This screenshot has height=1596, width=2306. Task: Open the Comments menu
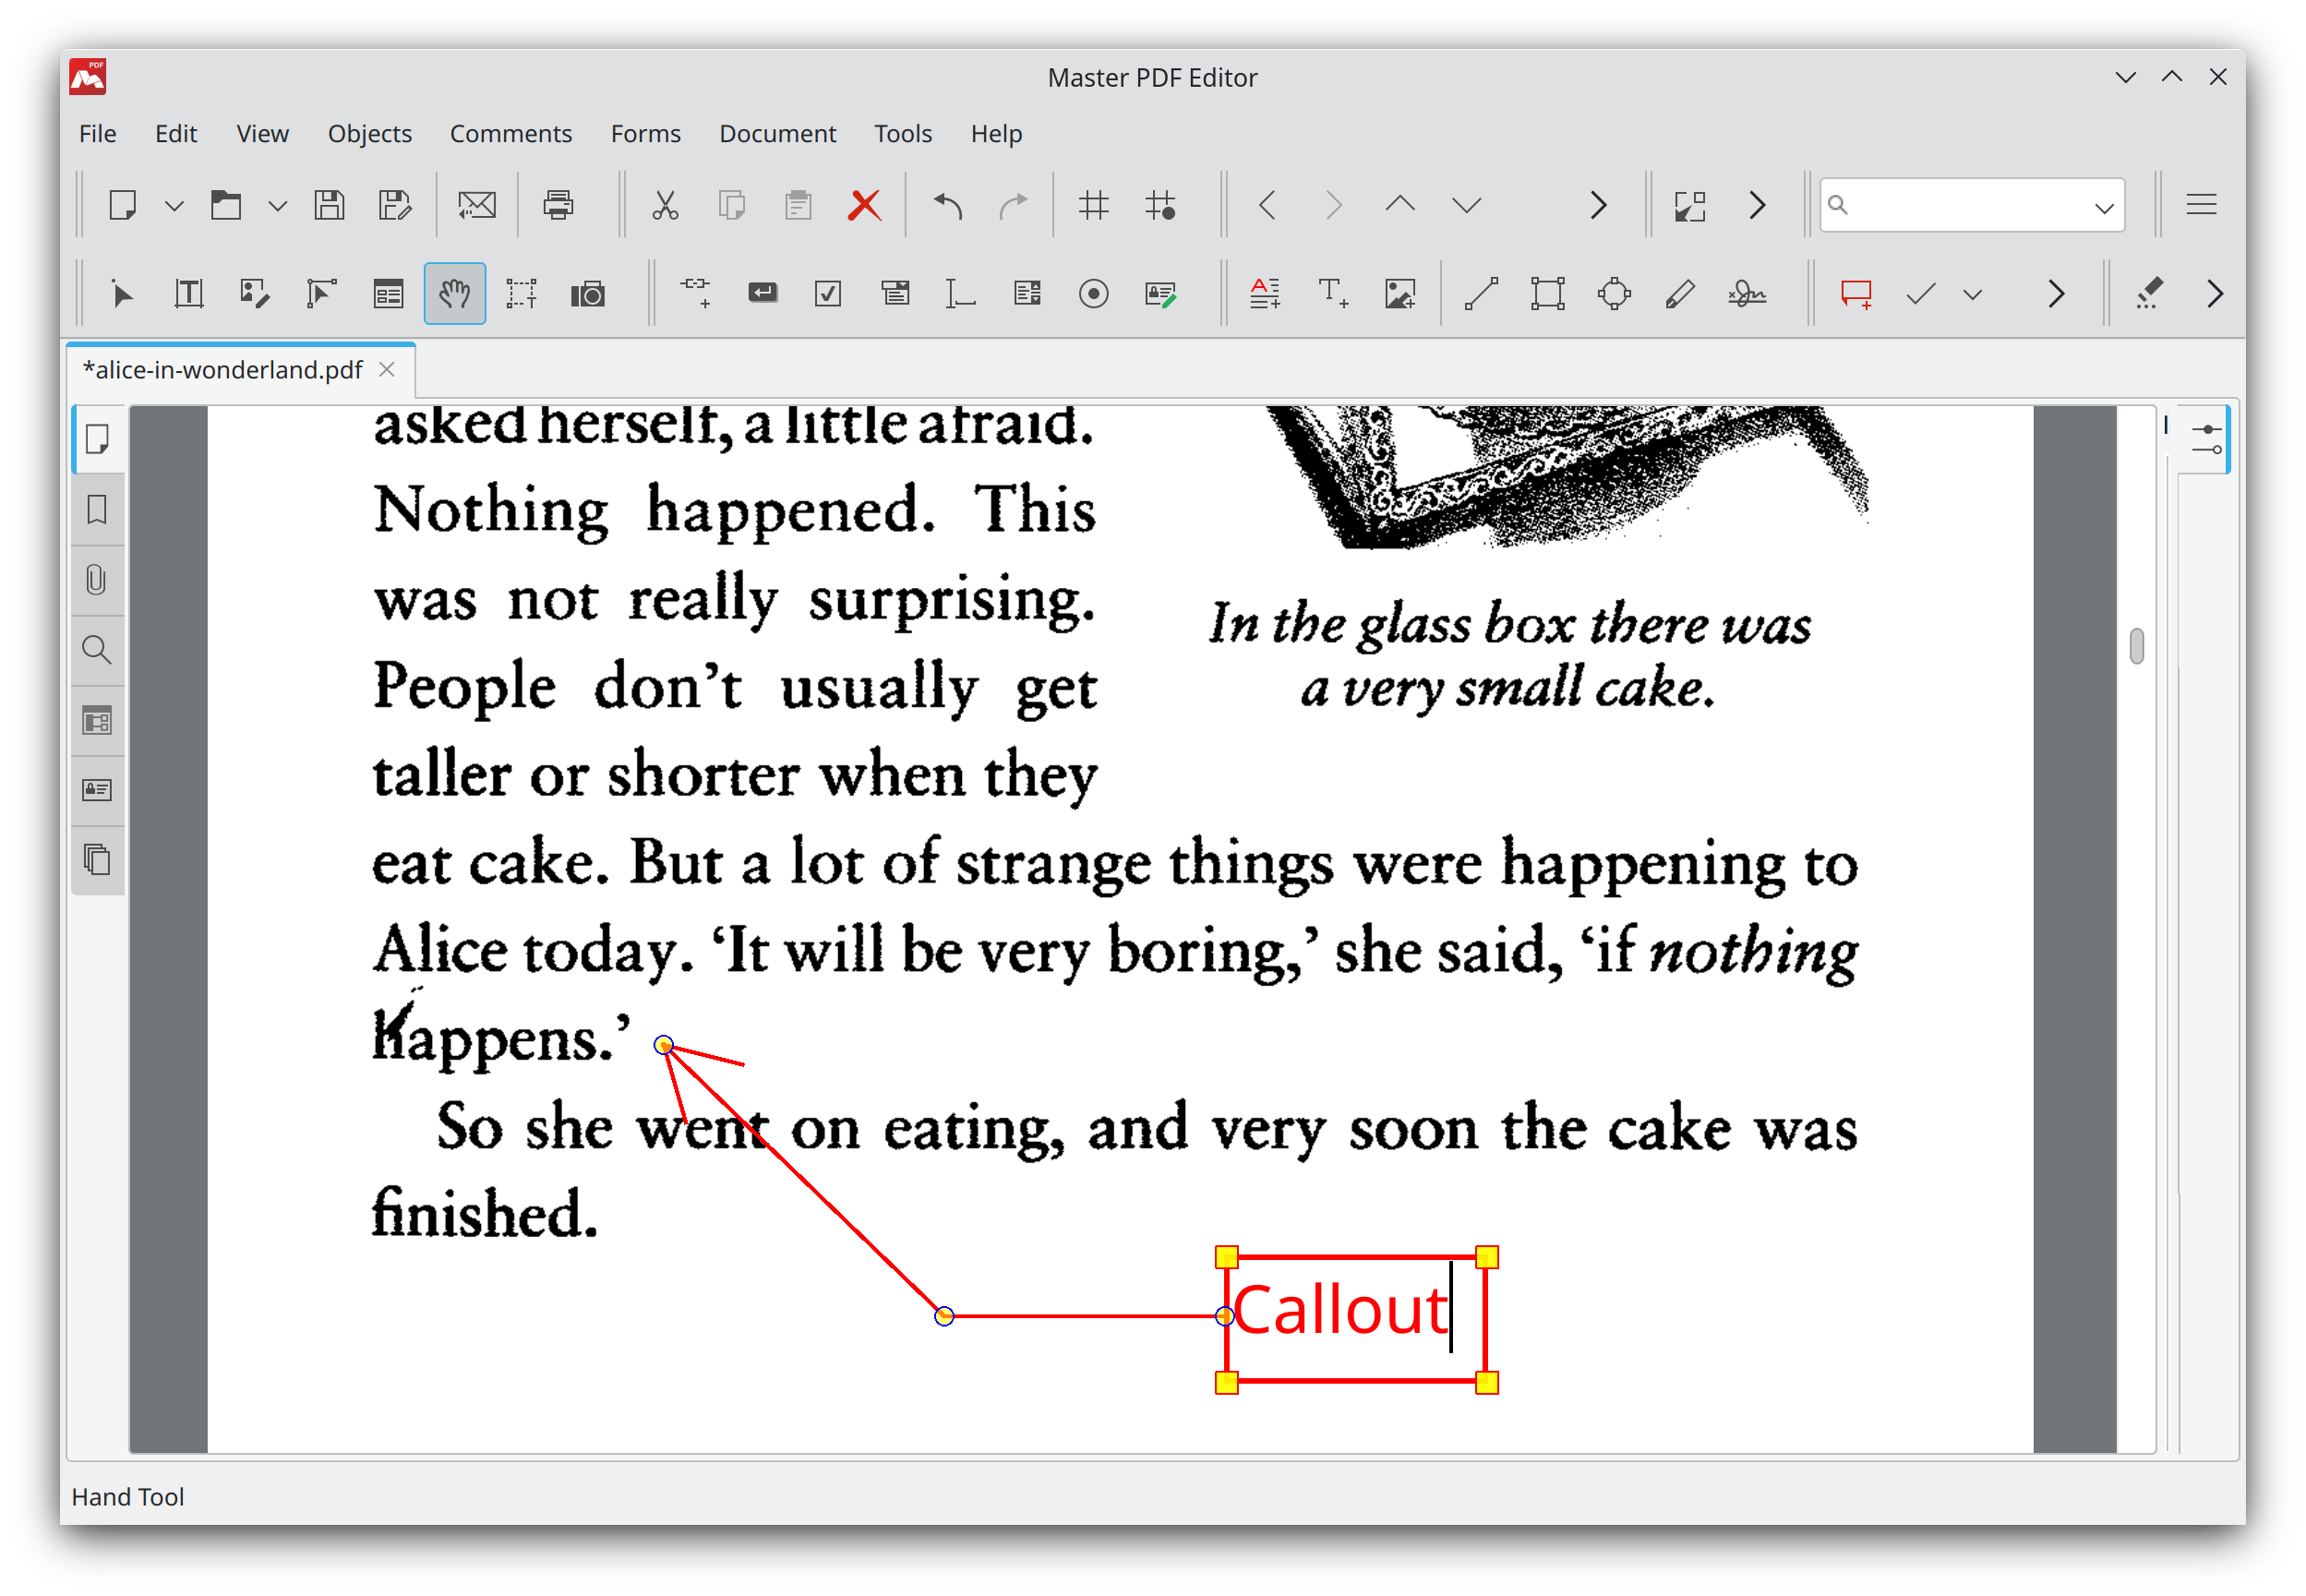(511, 133)
